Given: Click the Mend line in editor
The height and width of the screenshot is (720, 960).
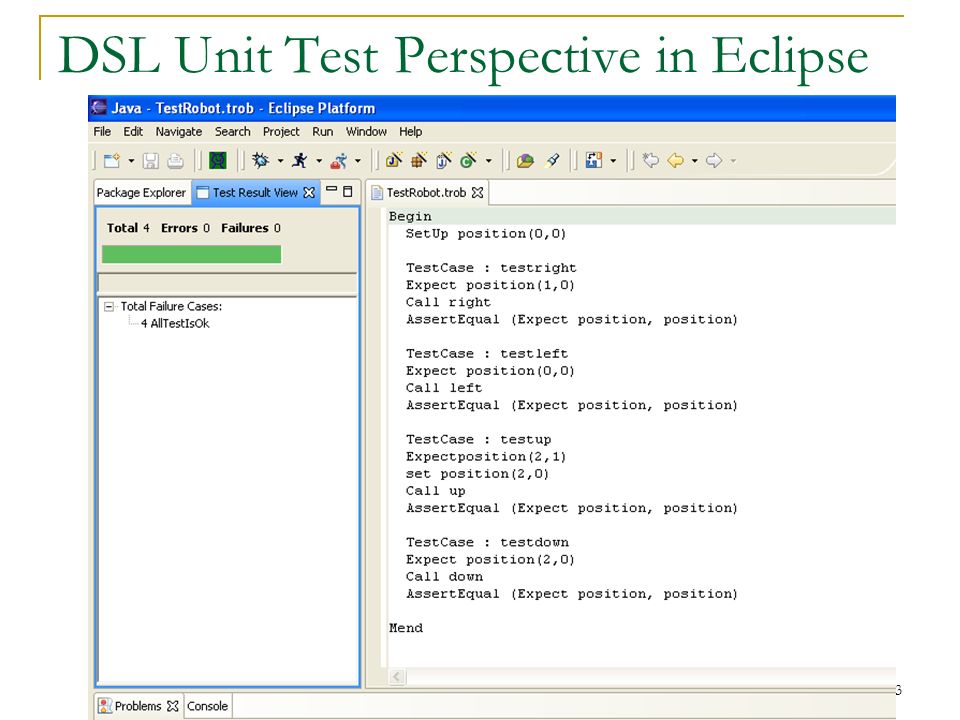Looking at the screenshot, I should click(406, 628).
